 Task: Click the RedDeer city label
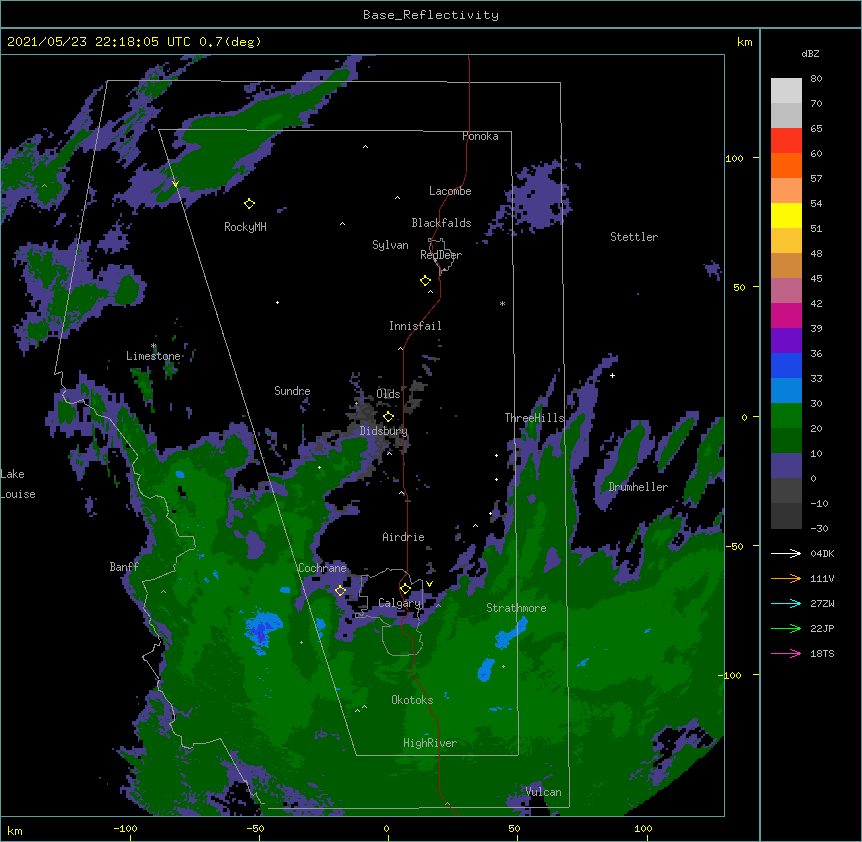[x=441, y=255]
